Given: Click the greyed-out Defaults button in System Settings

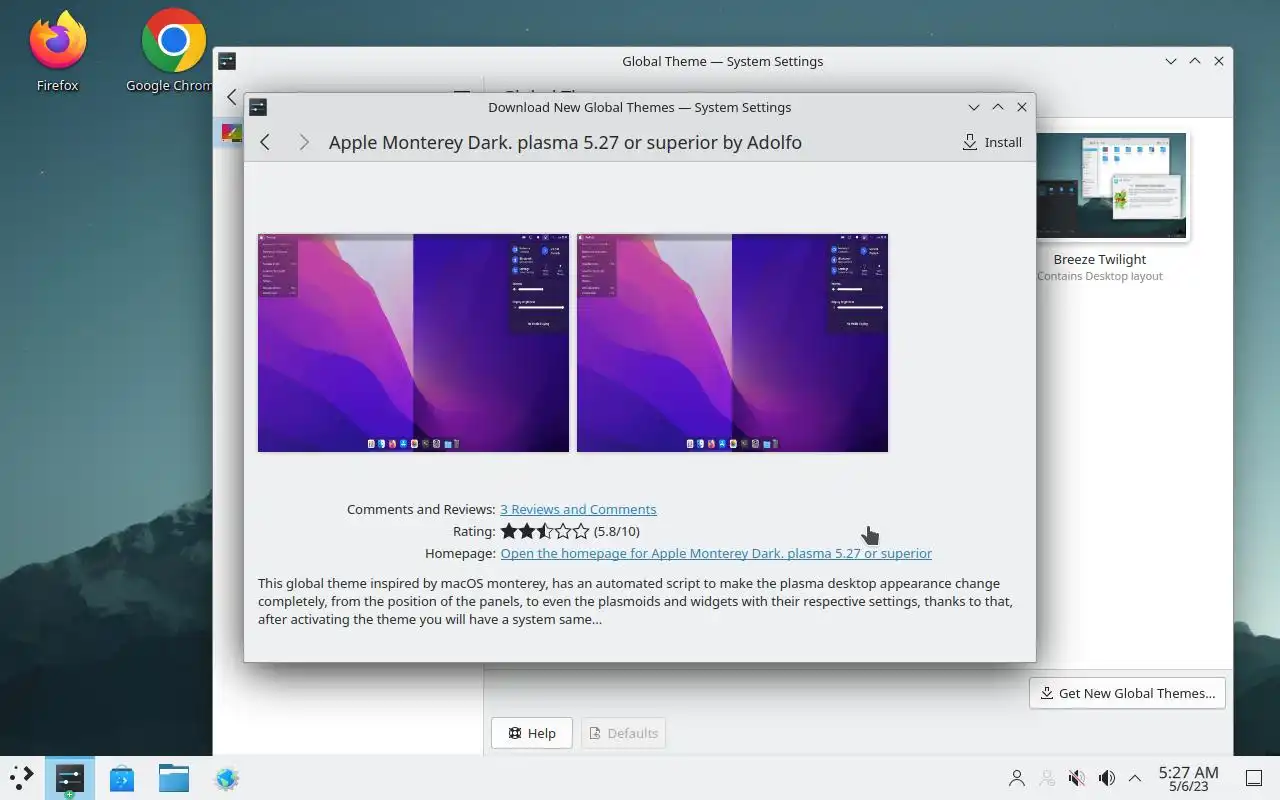Looking at the screenshot, I should pyautogui.click(x=623, y=733).
